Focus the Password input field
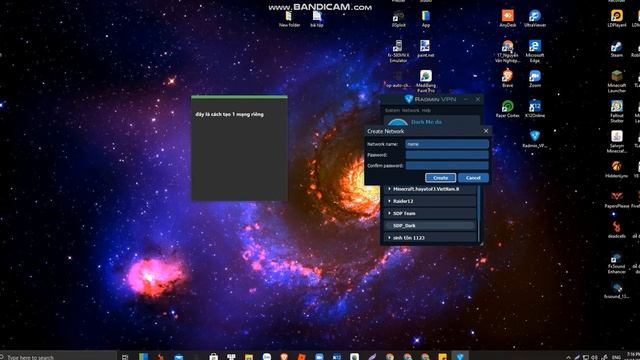Image resolution: width=640 pixels, height=360 pixels. click(447, 155)
